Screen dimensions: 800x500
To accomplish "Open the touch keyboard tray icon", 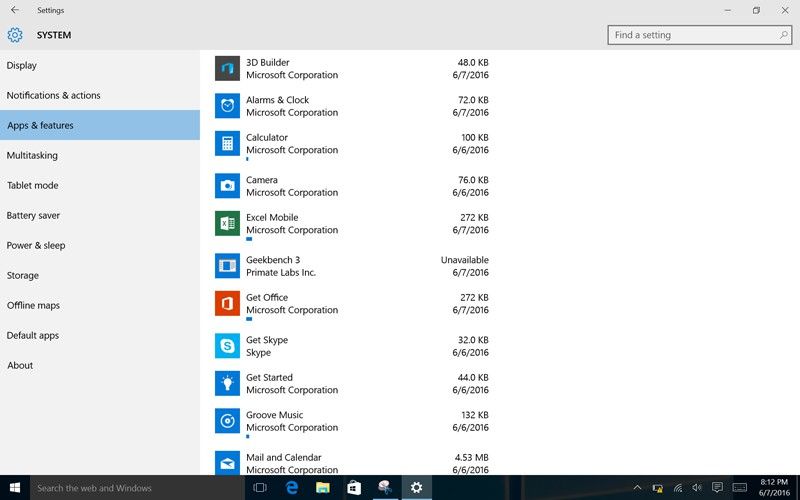I will 739,488.
